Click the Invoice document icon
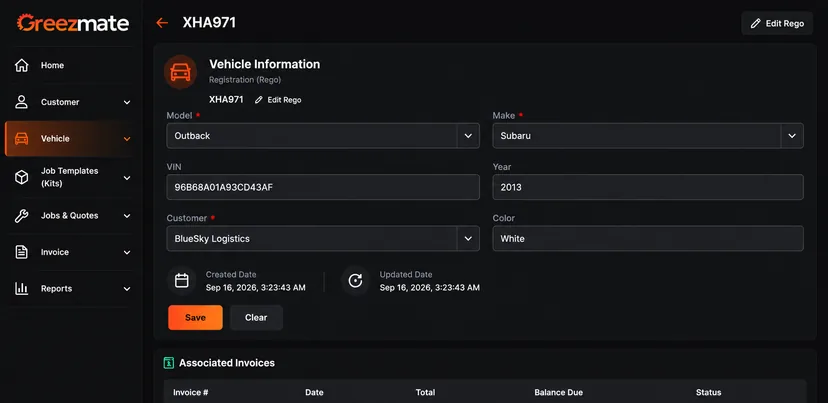Screen dimensions: 828x403 click(22, 252)
